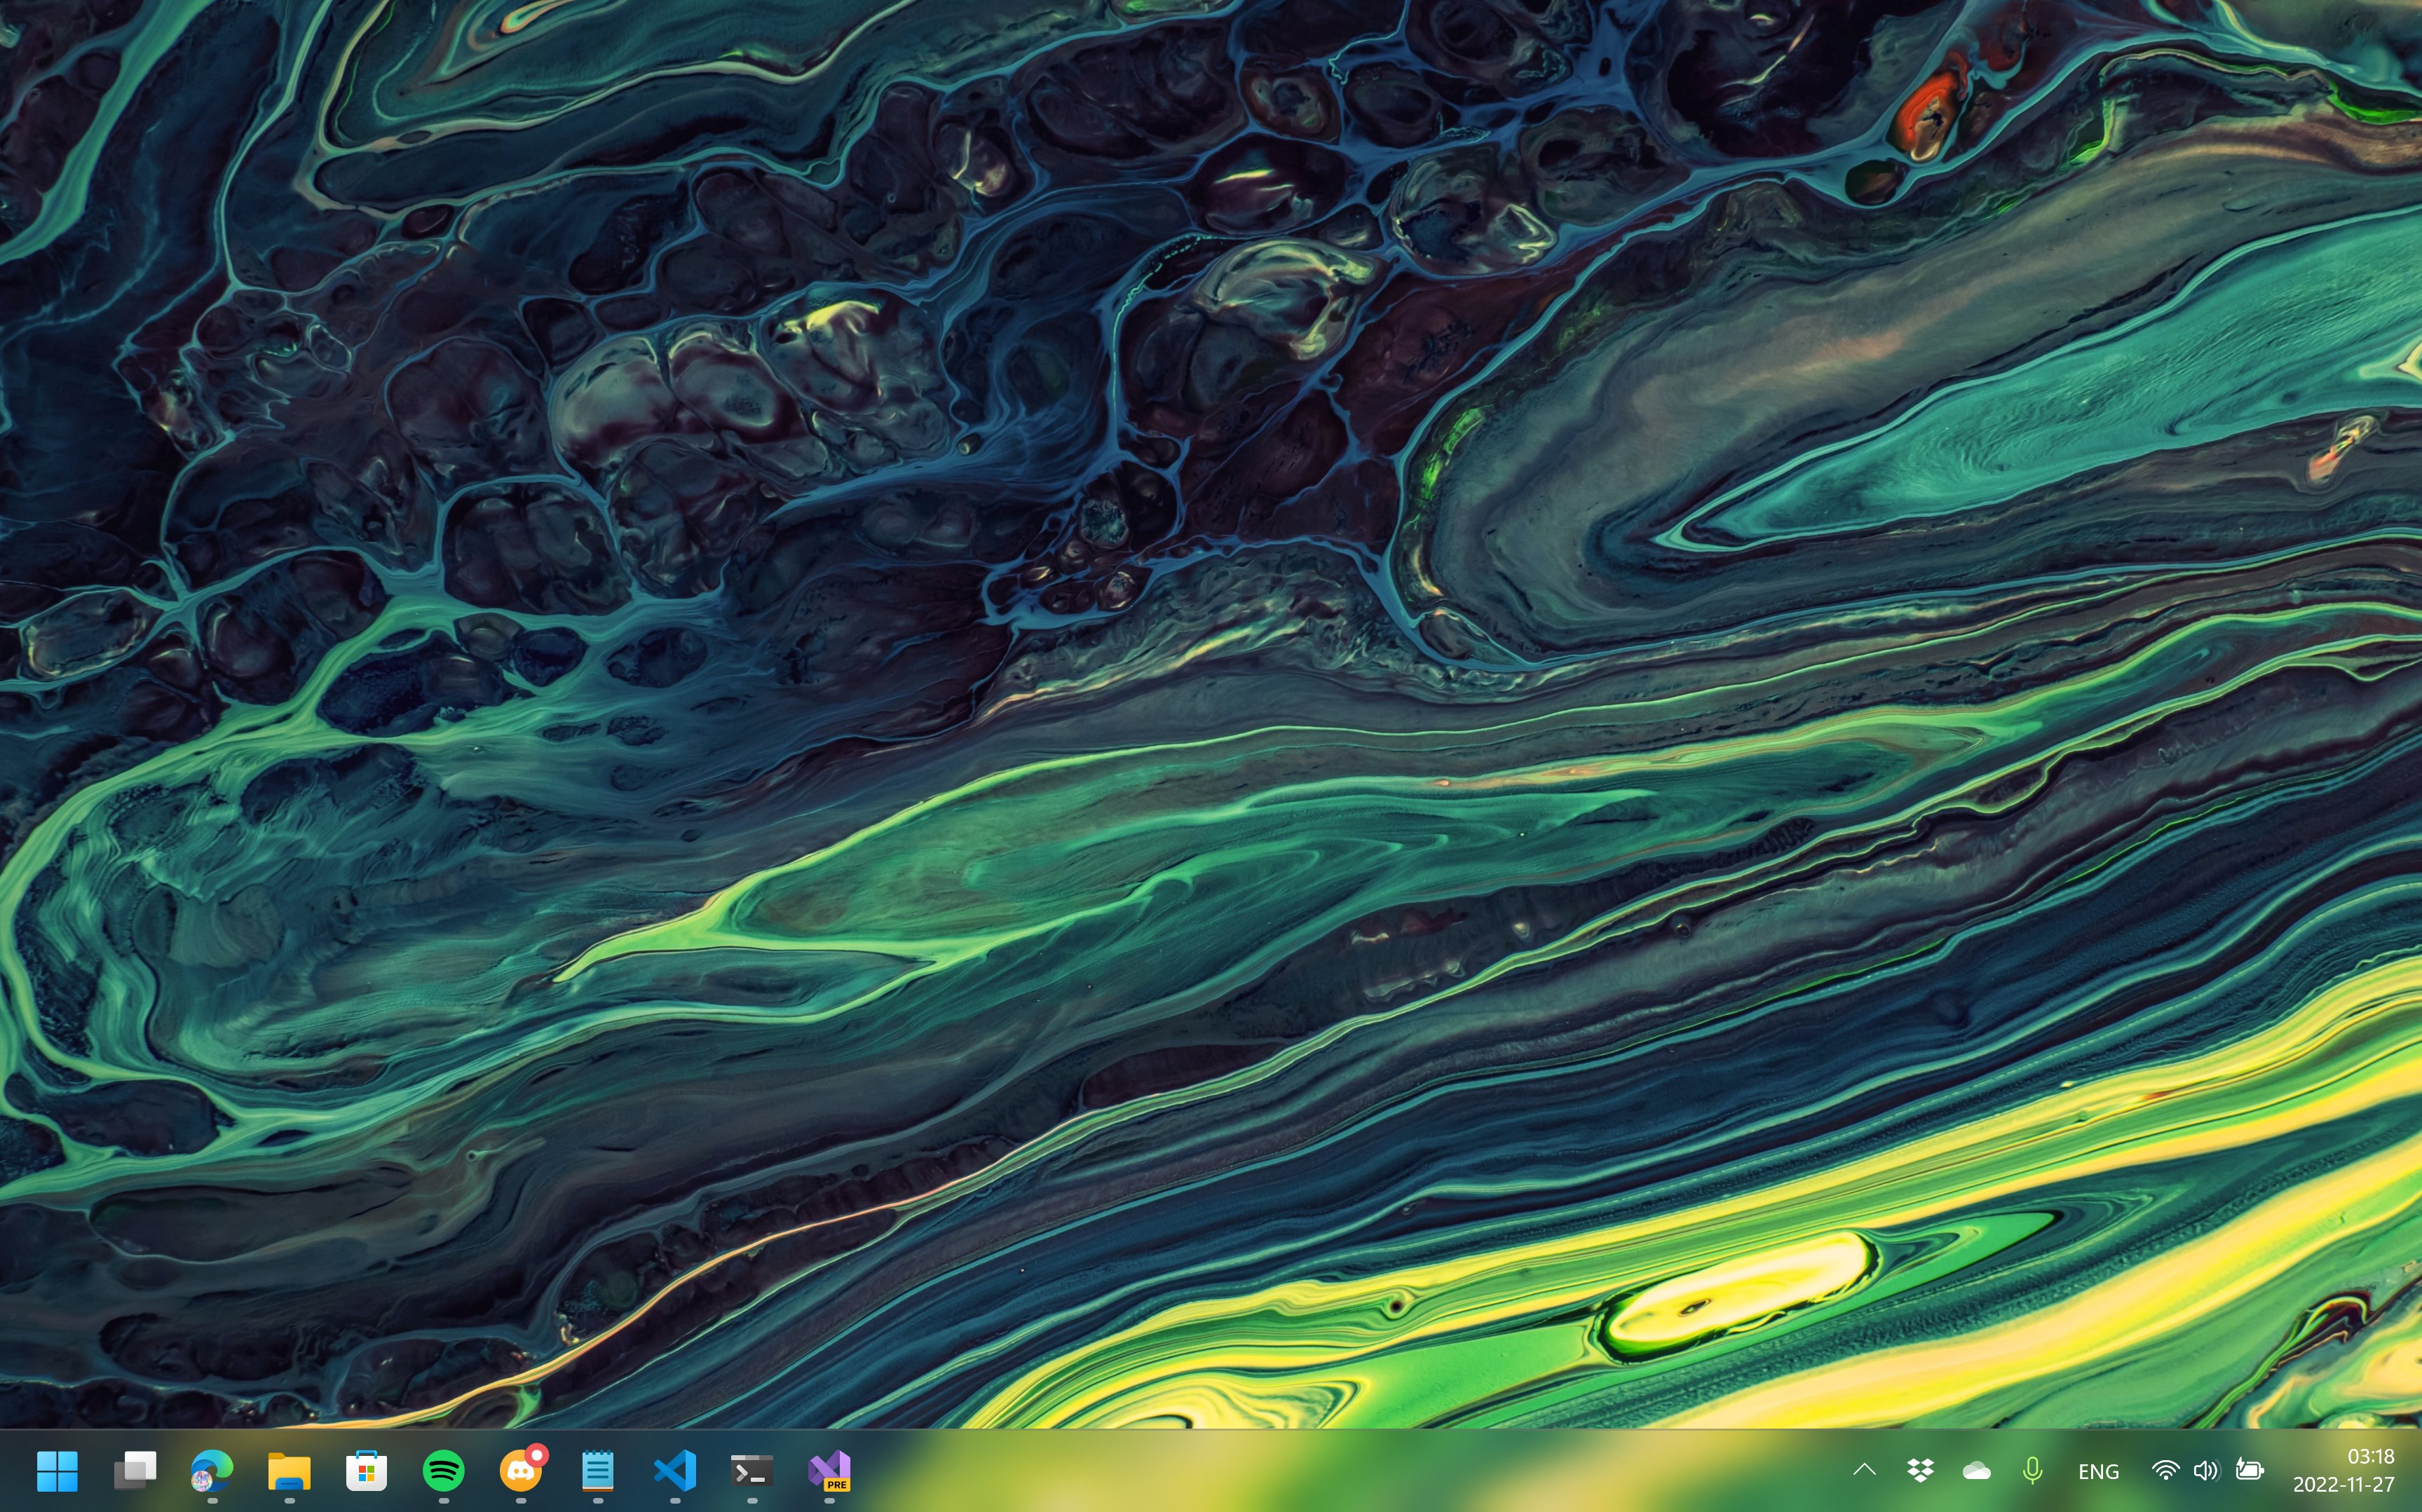Open the Microsoft Store
The image size is (2422, 1512).
366,1470
